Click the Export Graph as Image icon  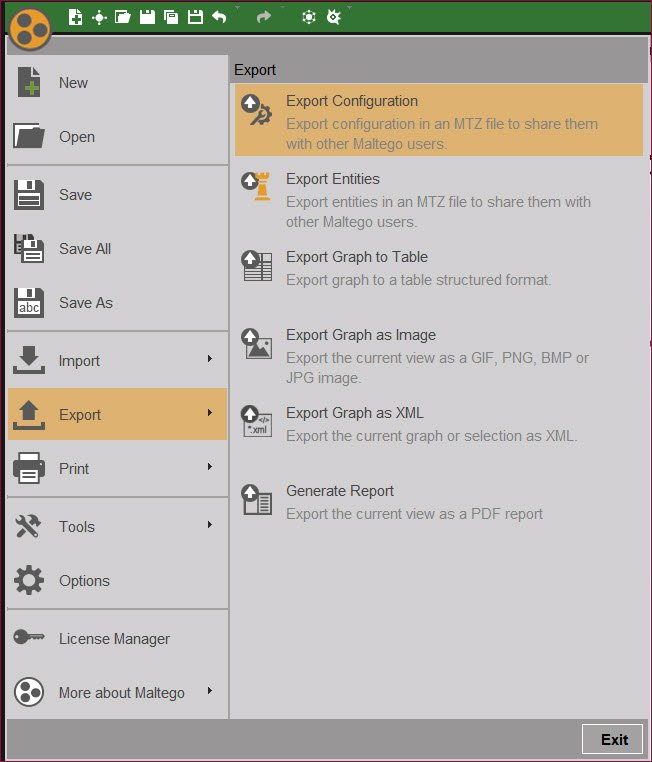point(257,344)
